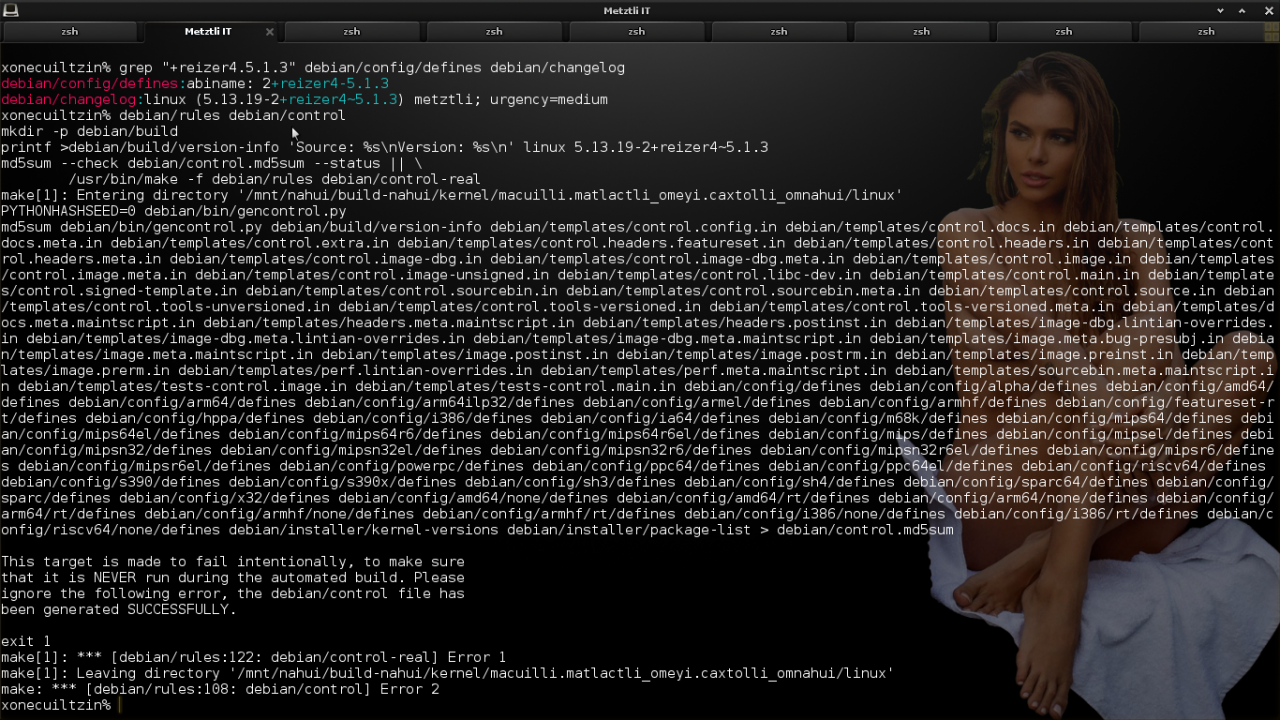The width and height of the screenshot is (1280, 720).
Task: Click the 'mkdir -p debian/build' line
Action: [x=90, y=132]
